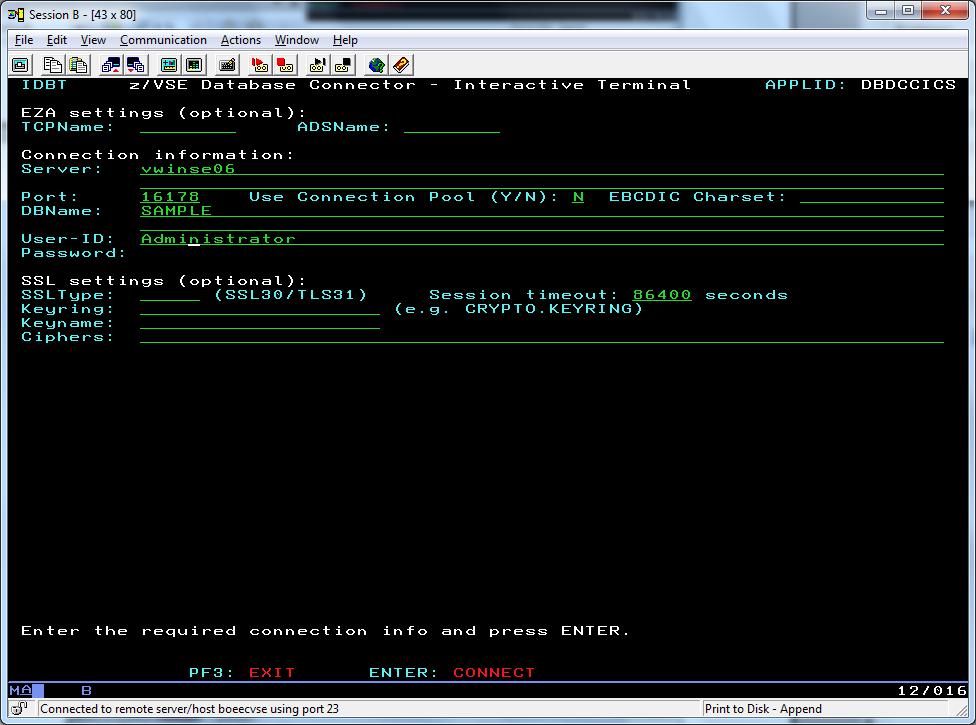Click the Play Macro toolbar icon

[318, 65]
